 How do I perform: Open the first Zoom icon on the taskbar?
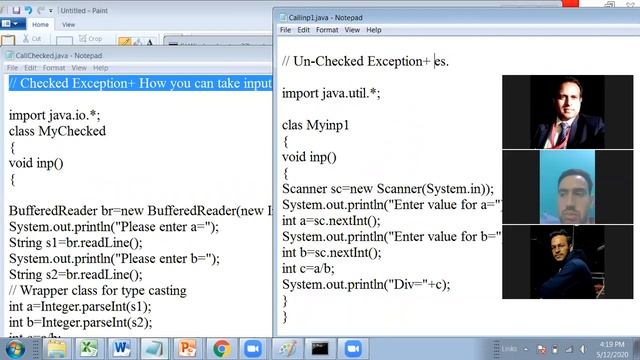pos(253,349)
